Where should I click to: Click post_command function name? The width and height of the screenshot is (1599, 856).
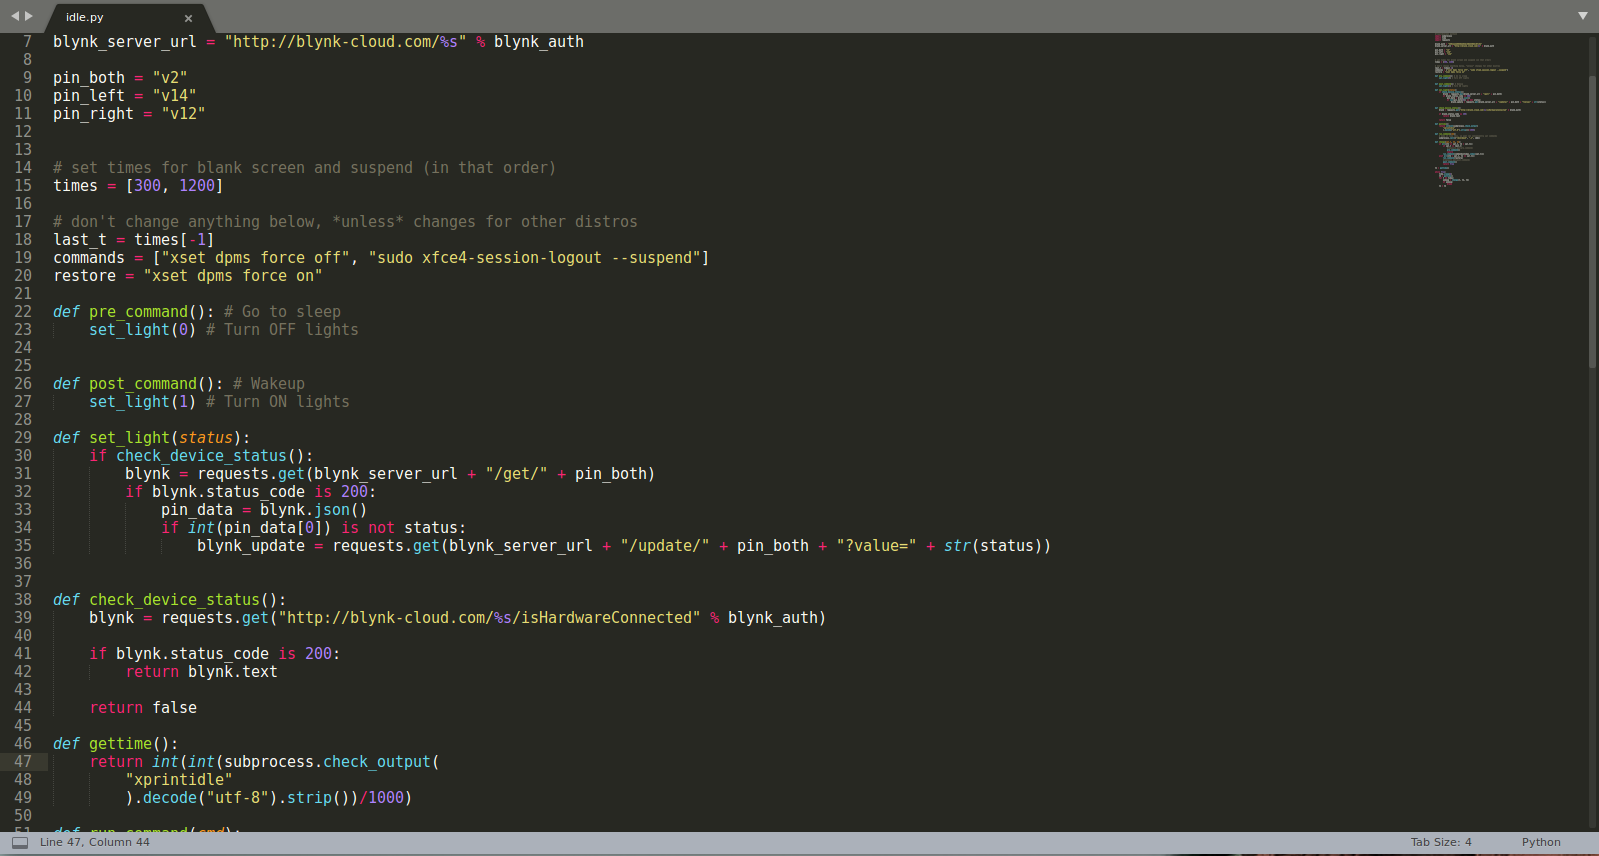click(143, 384)
